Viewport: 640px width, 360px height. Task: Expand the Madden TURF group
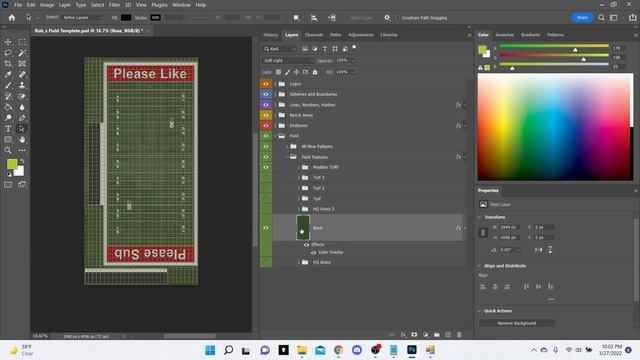click(298, 167)
